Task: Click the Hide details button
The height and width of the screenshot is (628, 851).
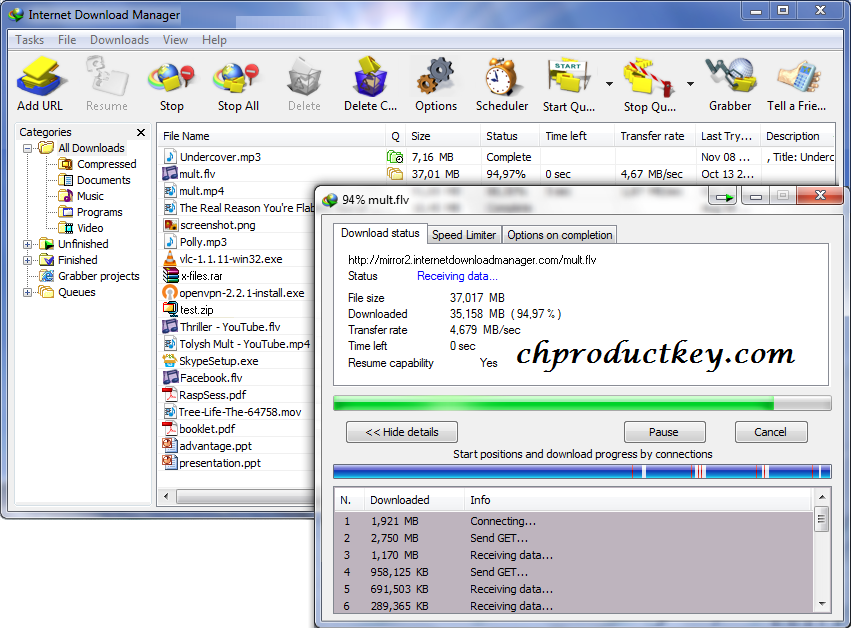Action: pos(402,432)
